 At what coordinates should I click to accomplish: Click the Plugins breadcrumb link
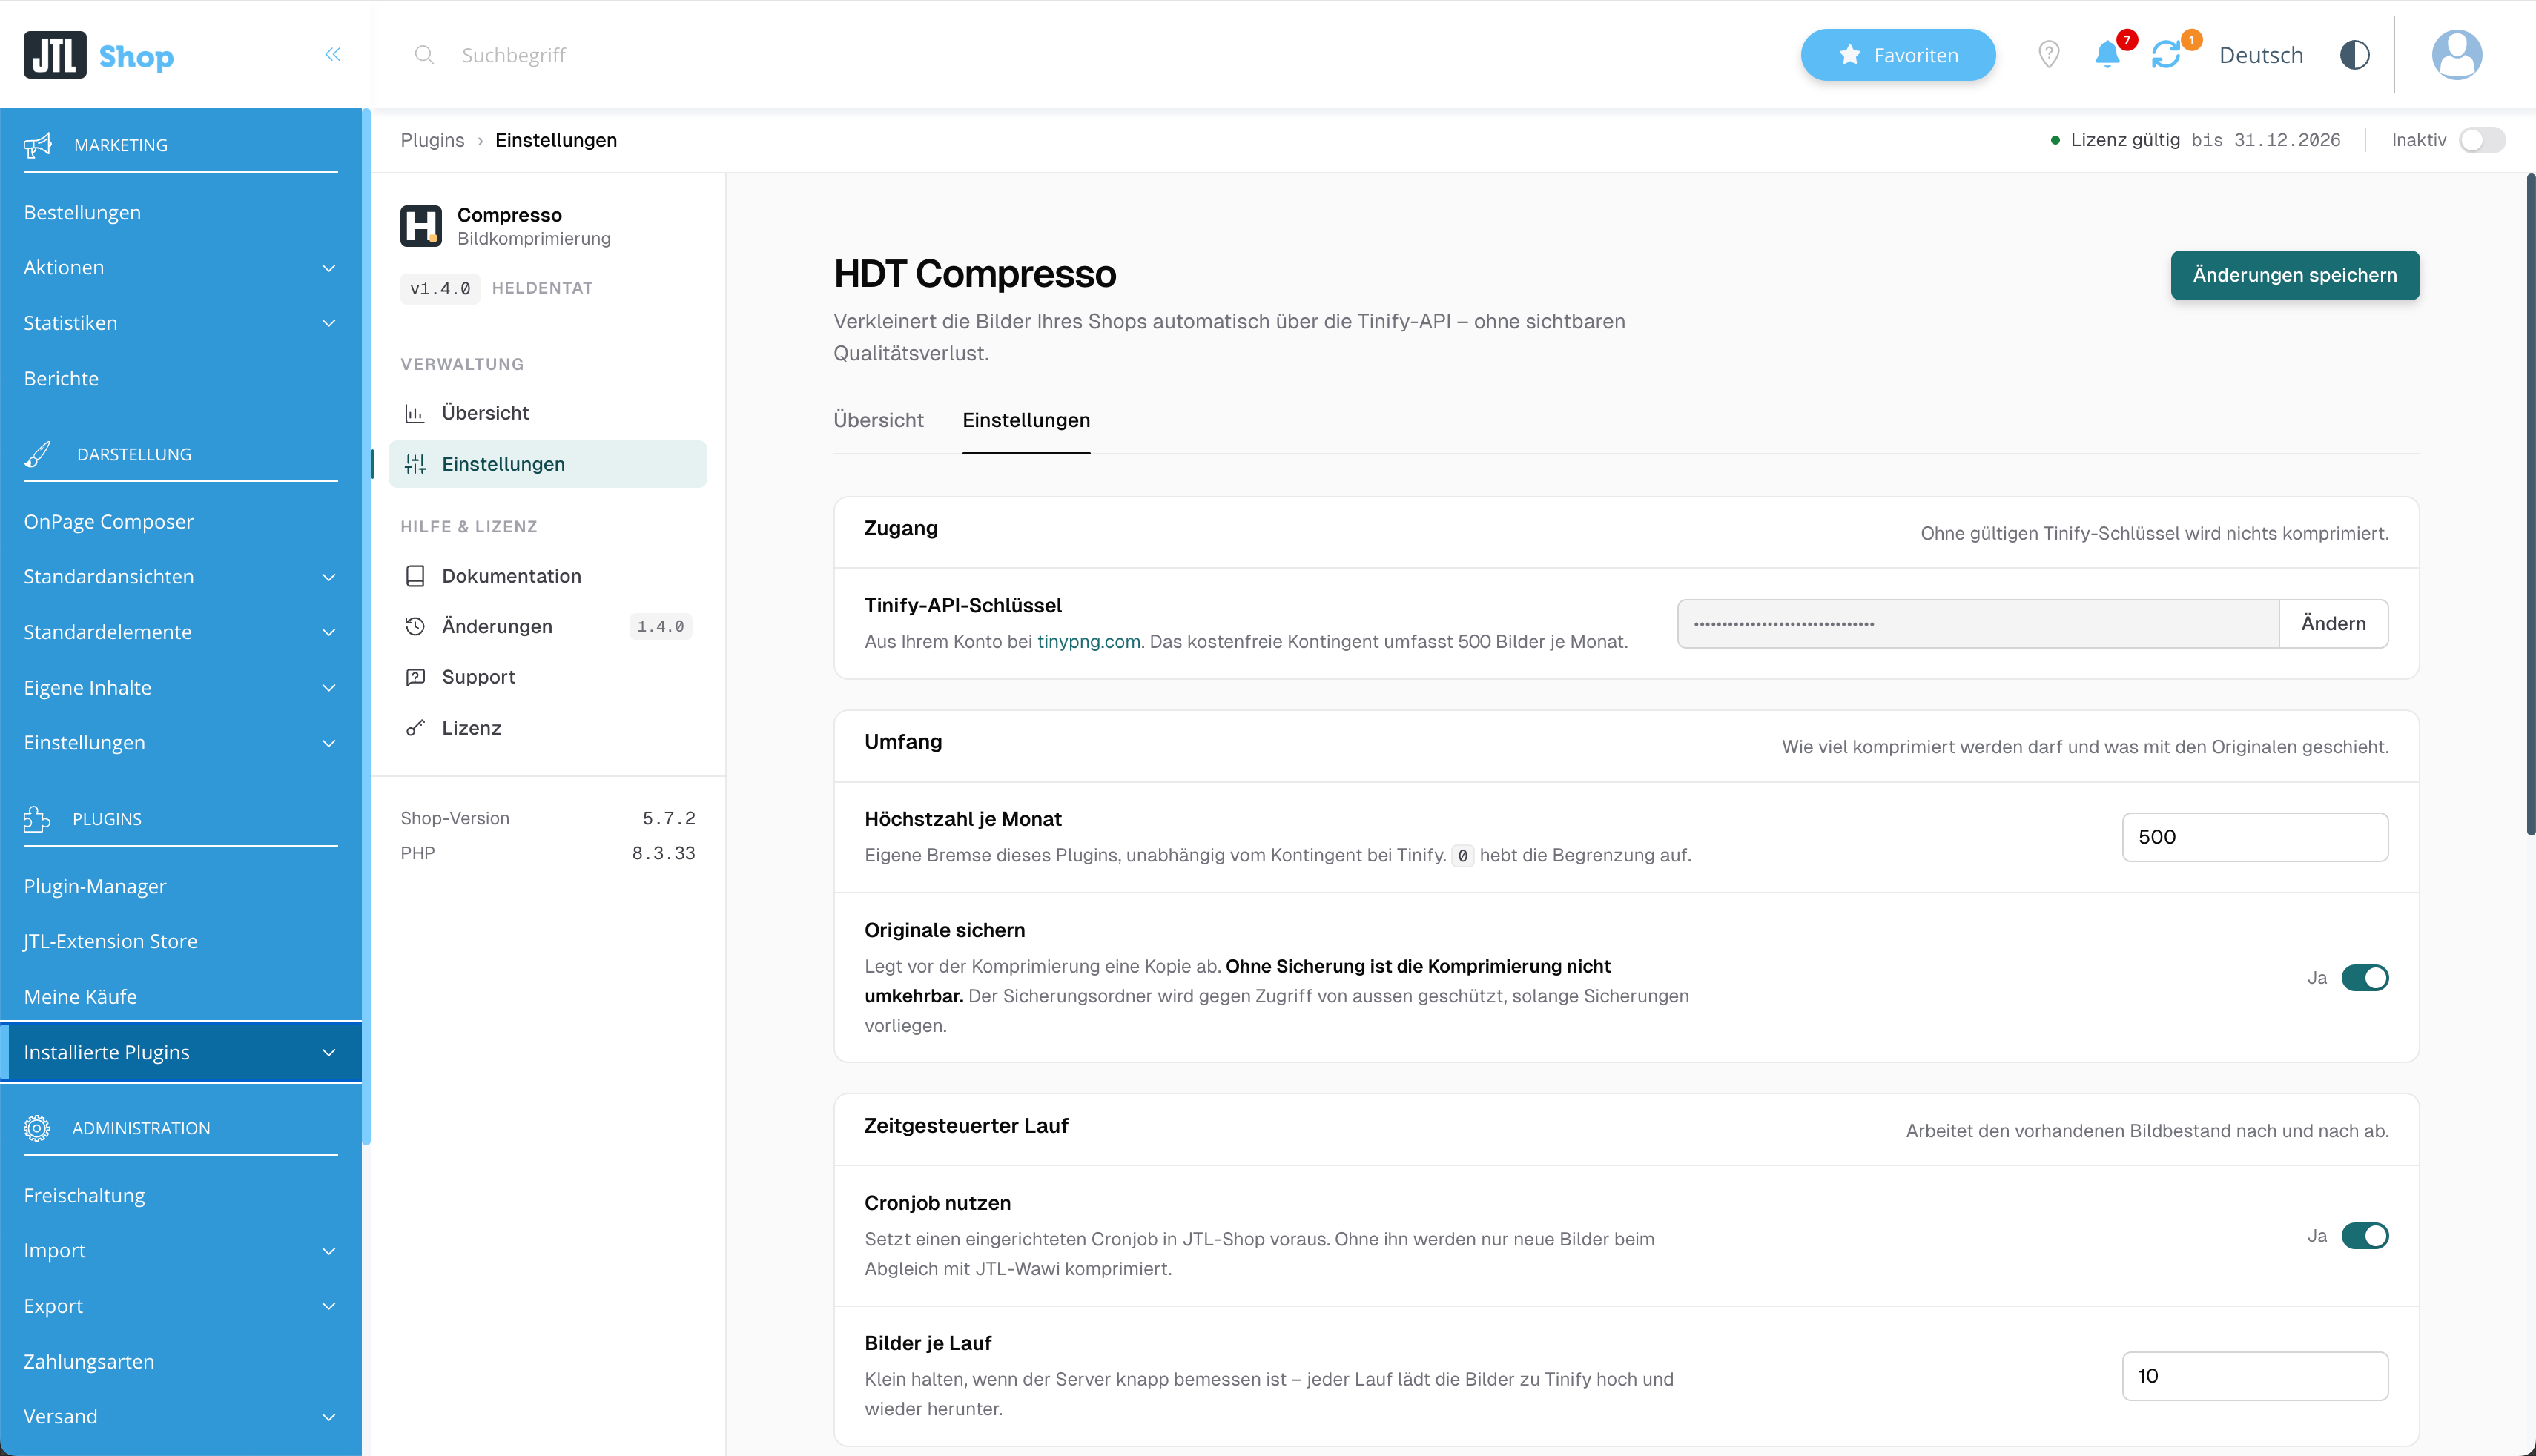[432, 140]
